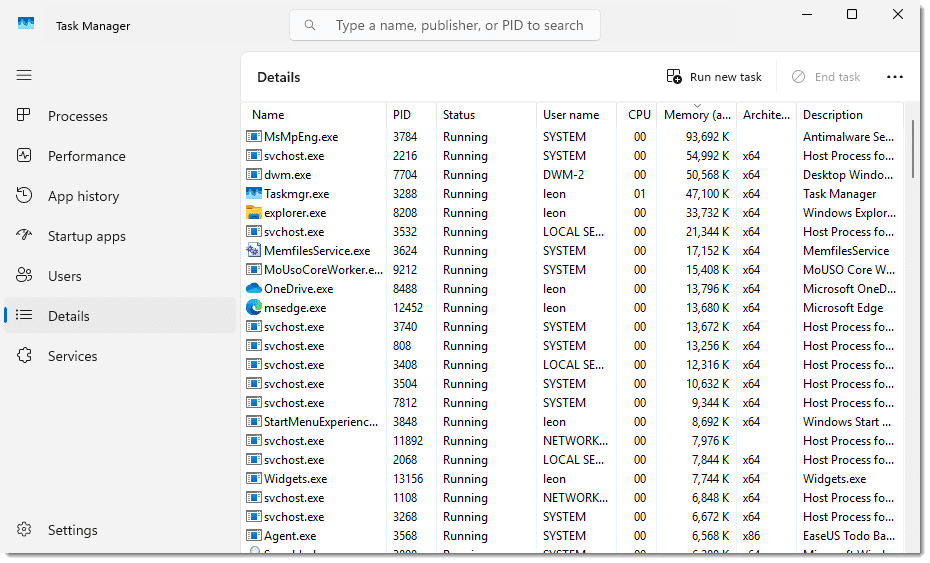The width and height of the screenshot is (930, 563).
Task: Click the Widgets.exe process icon
Action: (x=254, y=478)
